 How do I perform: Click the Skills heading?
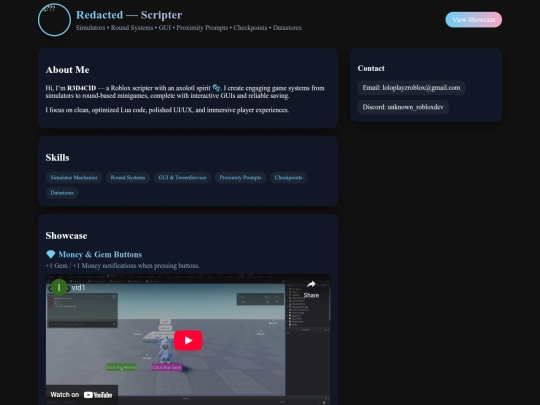(58, 158)
